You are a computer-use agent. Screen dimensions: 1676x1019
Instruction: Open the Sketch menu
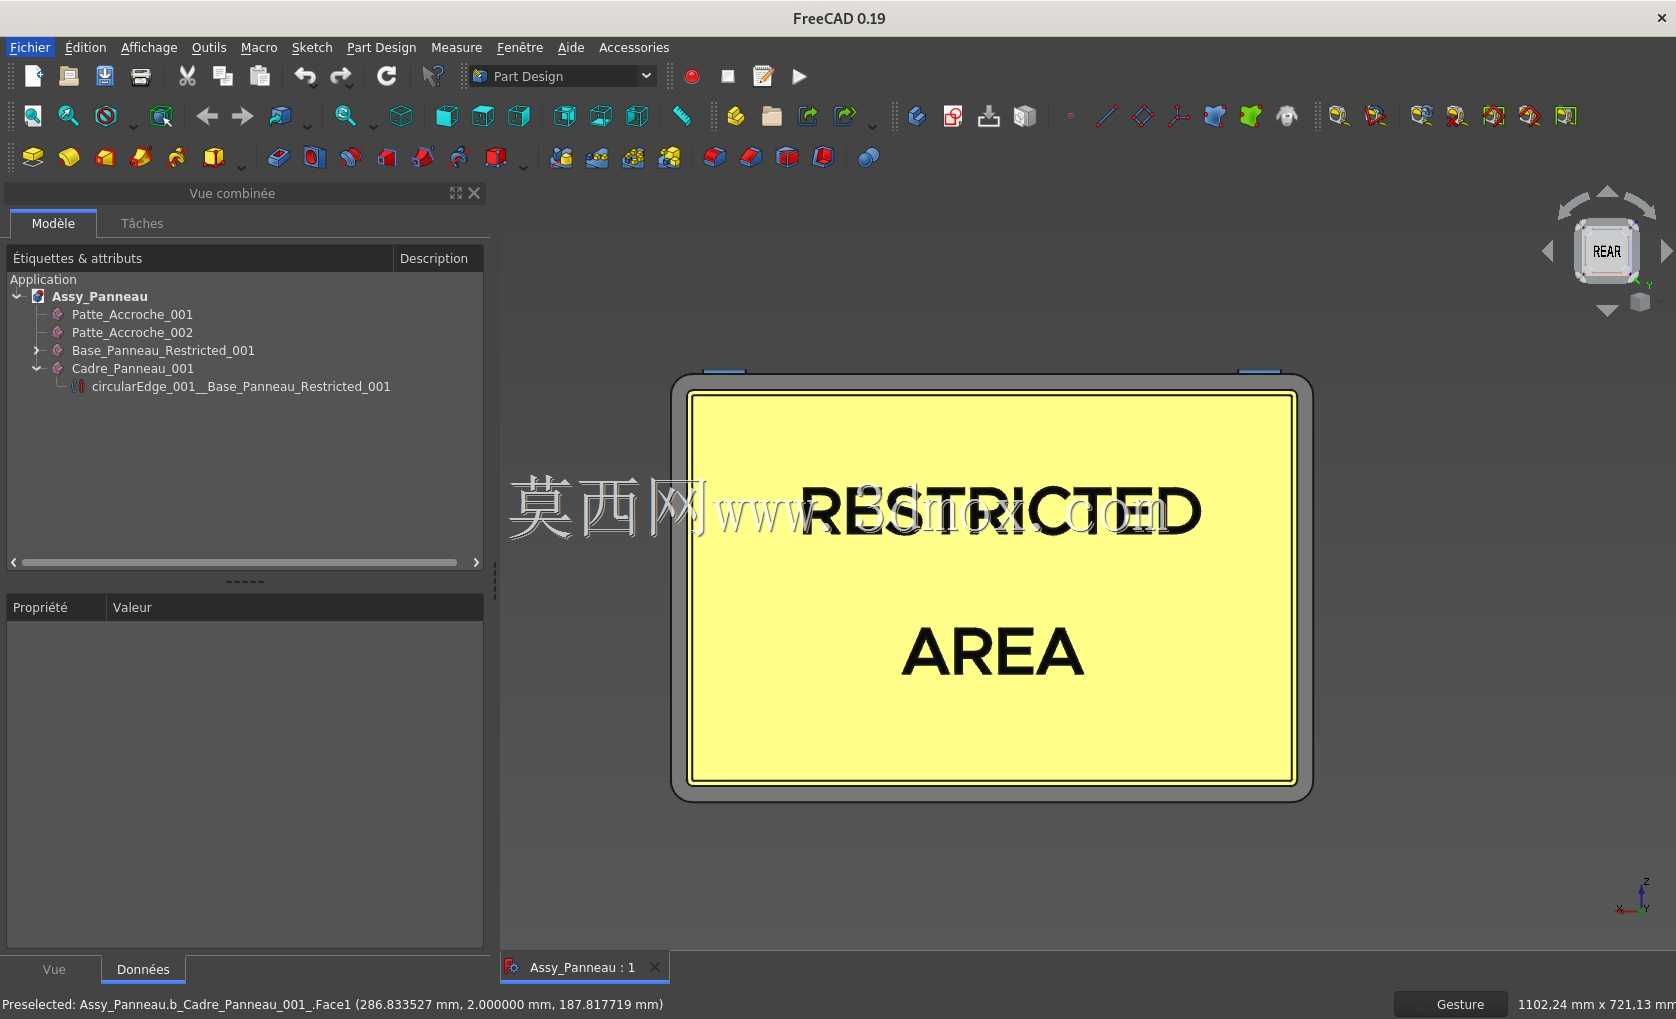click(x=312, y=47)
